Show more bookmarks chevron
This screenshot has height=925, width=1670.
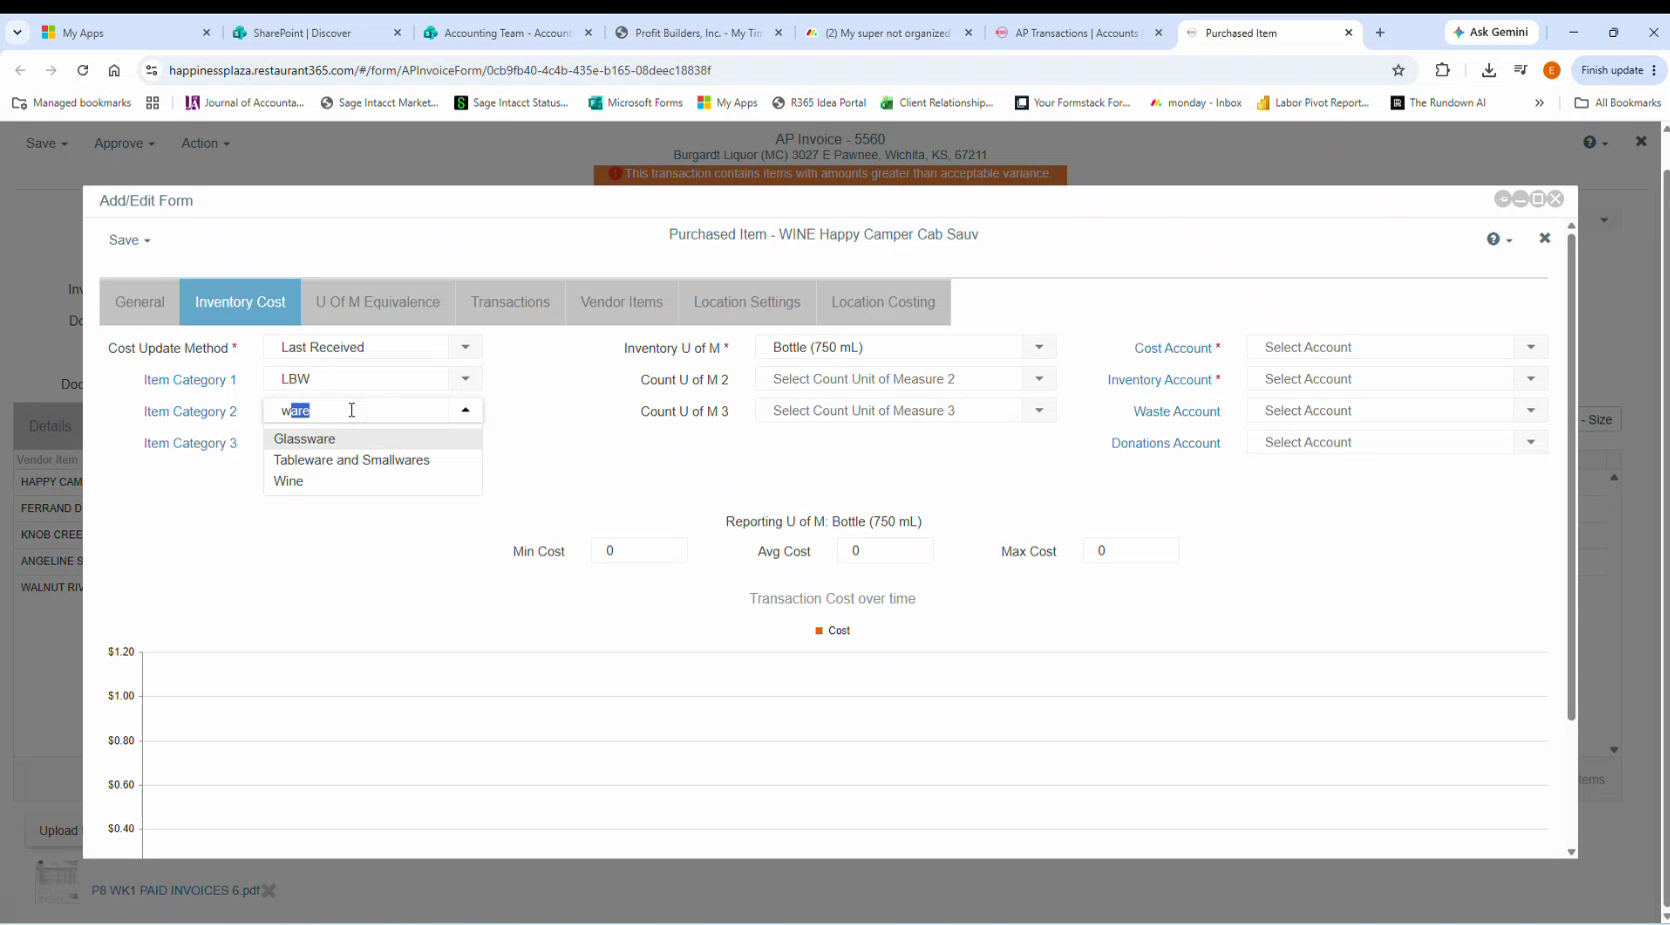[1539, 102]
